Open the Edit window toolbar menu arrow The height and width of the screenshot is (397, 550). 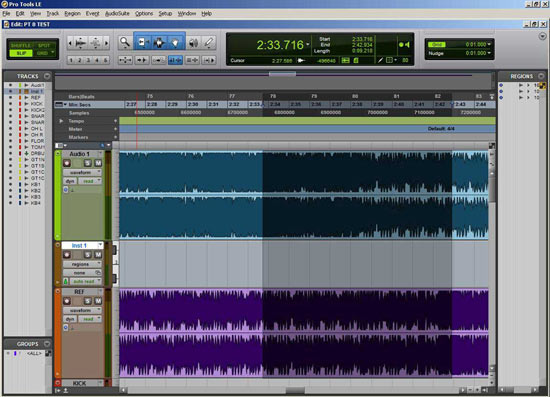(x=542, y=36)
